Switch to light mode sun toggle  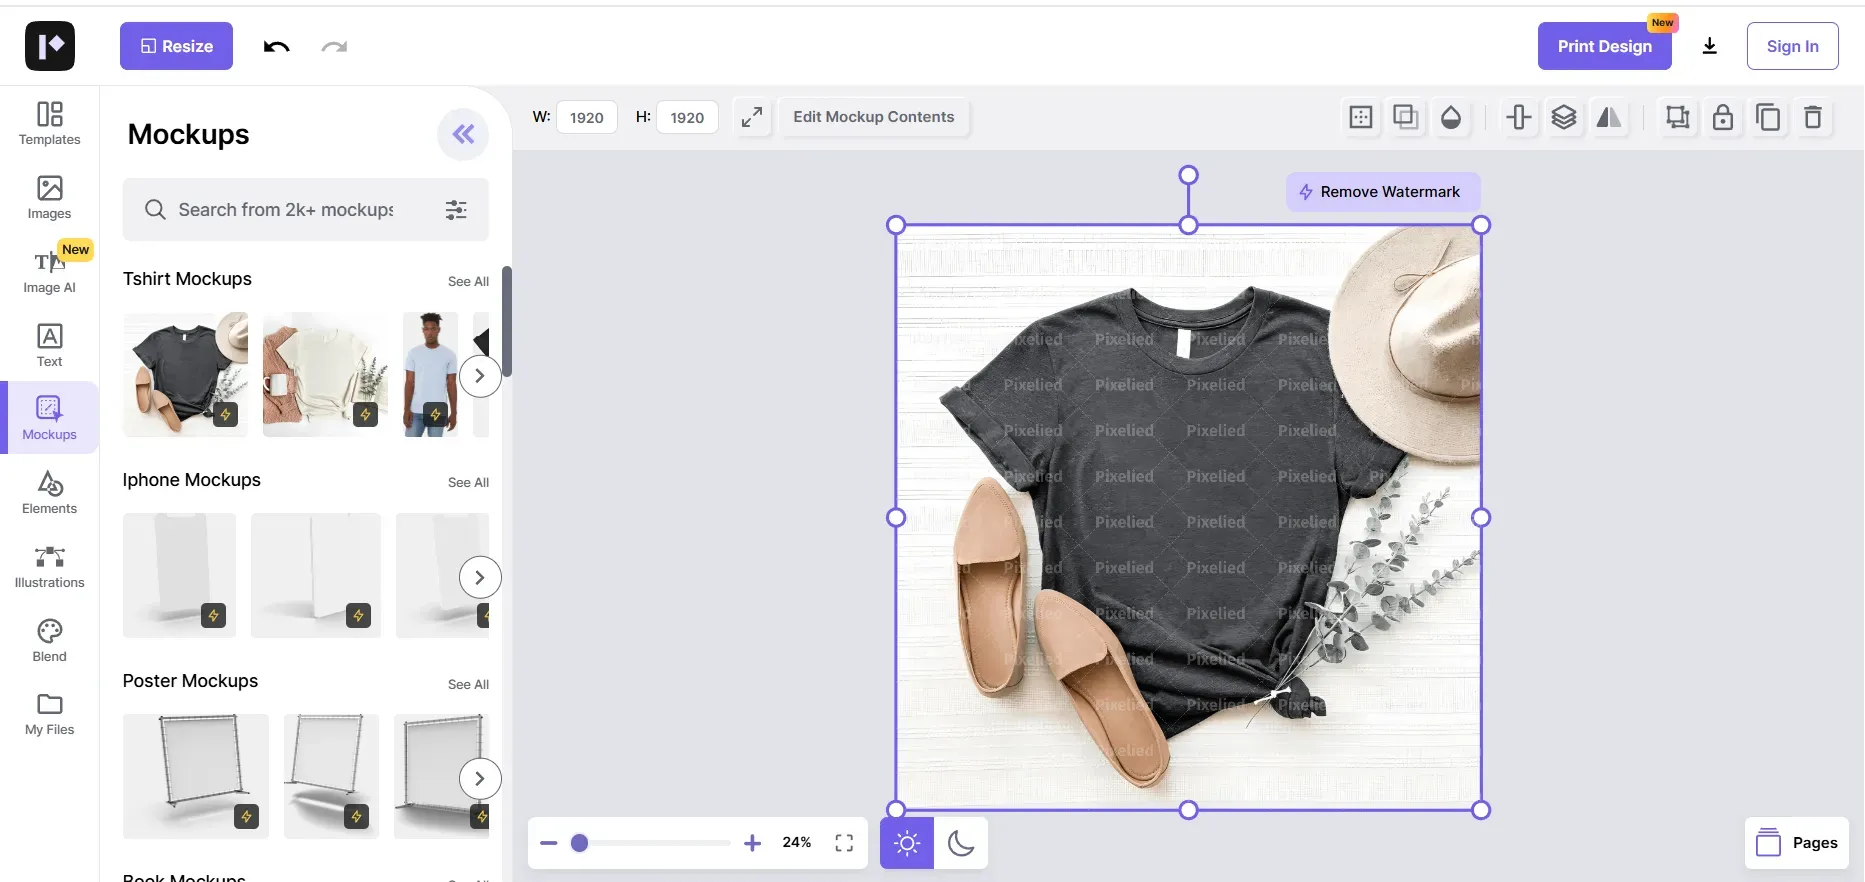tap(907, 843)
